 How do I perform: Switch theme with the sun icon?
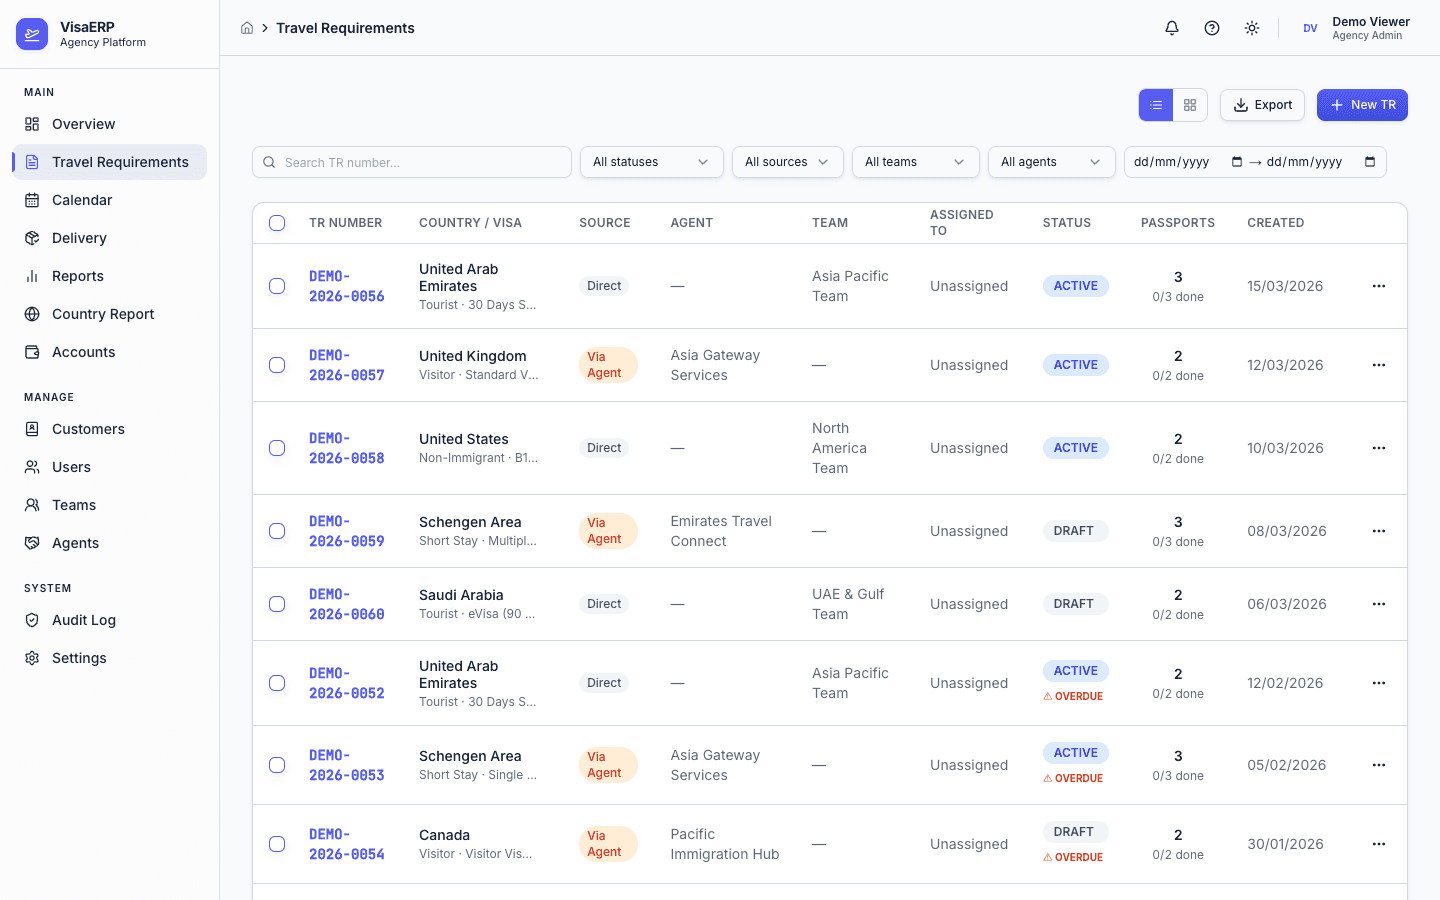coord(1251,28)
